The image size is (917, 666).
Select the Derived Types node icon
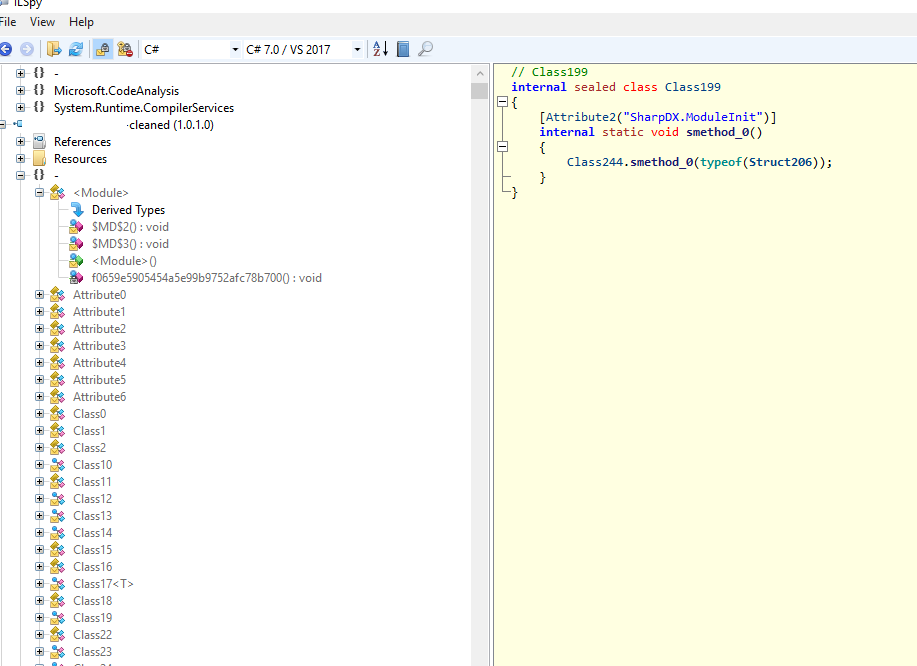77,209
